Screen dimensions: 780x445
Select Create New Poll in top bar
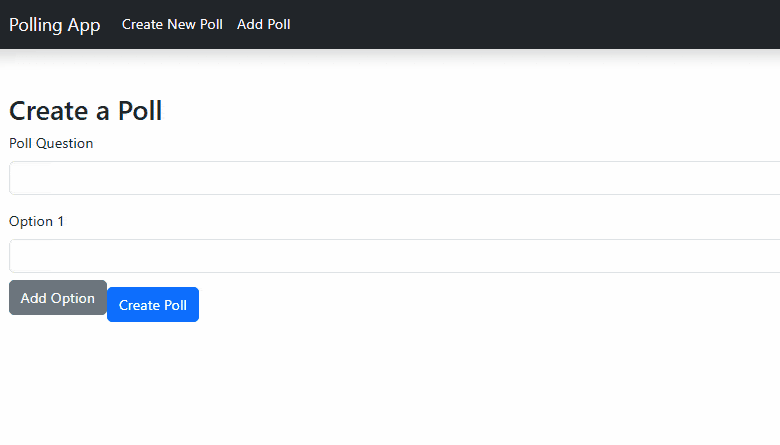click(172, 25)
